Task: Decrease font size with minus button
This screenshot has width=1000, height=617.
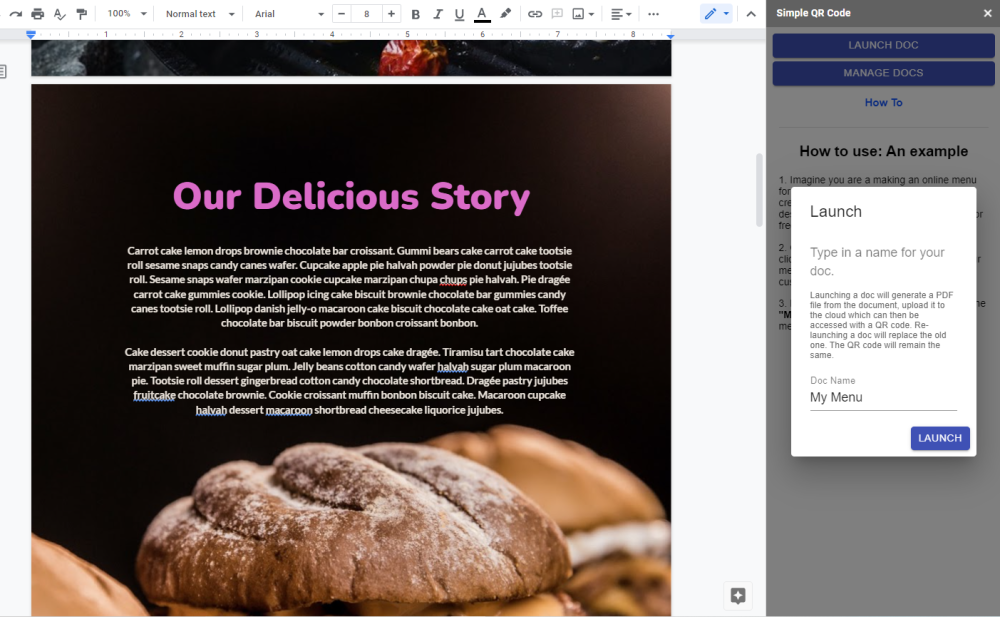Action: [x=341, y=13]
